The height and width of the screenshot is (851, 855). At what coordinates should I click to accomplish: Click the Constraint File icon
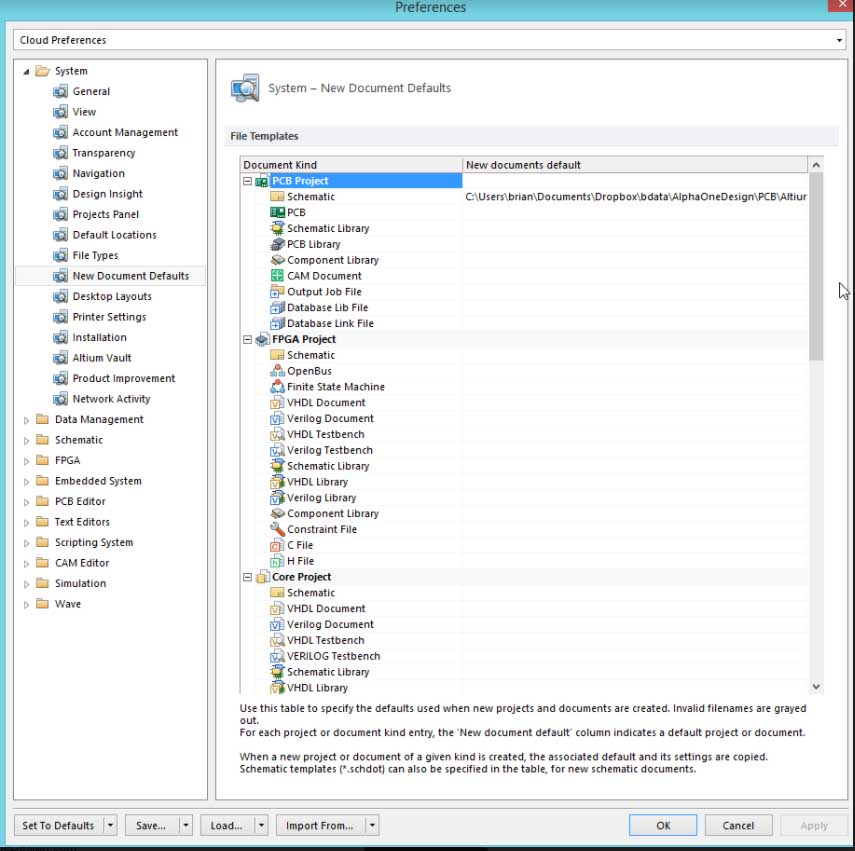[278, 529]
